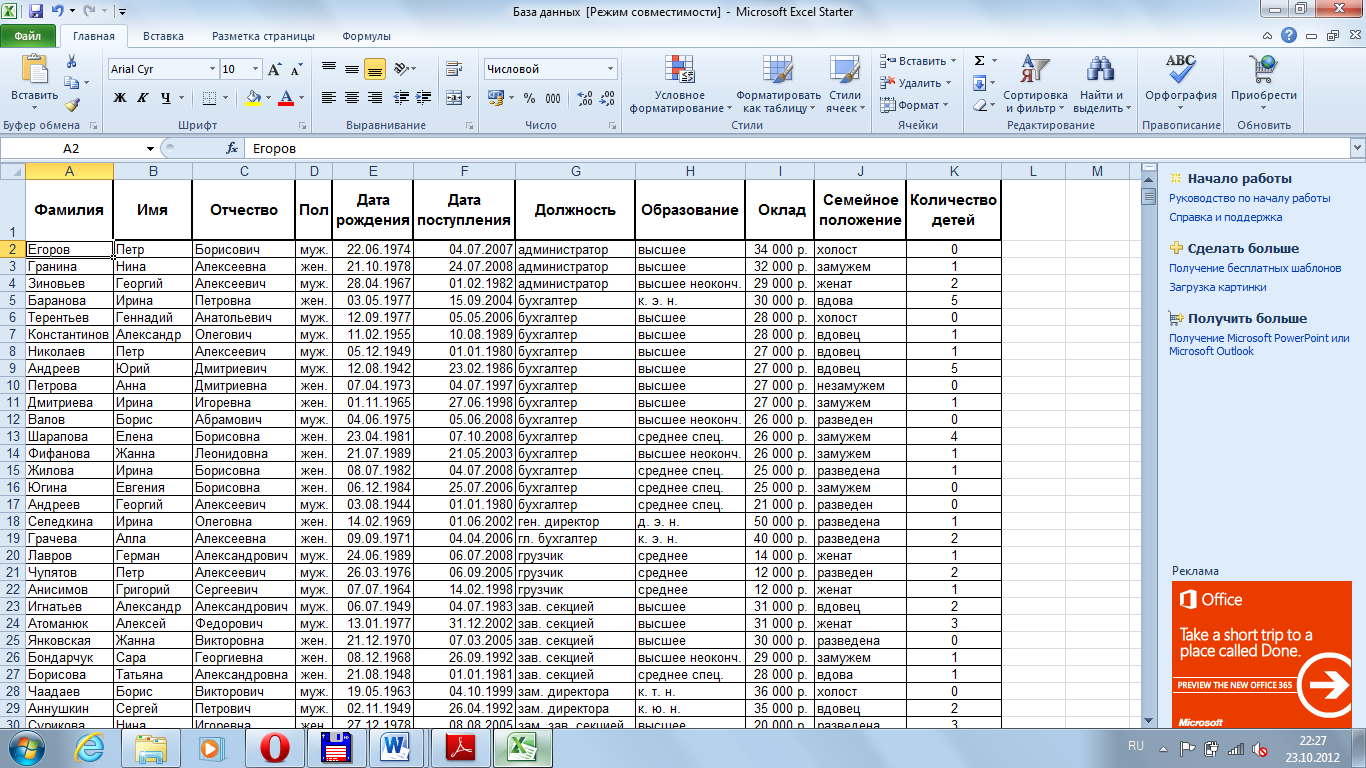The height and width of the screenshot is (768, 1366).
Task: Align text to top of cell
Action: coord(328,69)
